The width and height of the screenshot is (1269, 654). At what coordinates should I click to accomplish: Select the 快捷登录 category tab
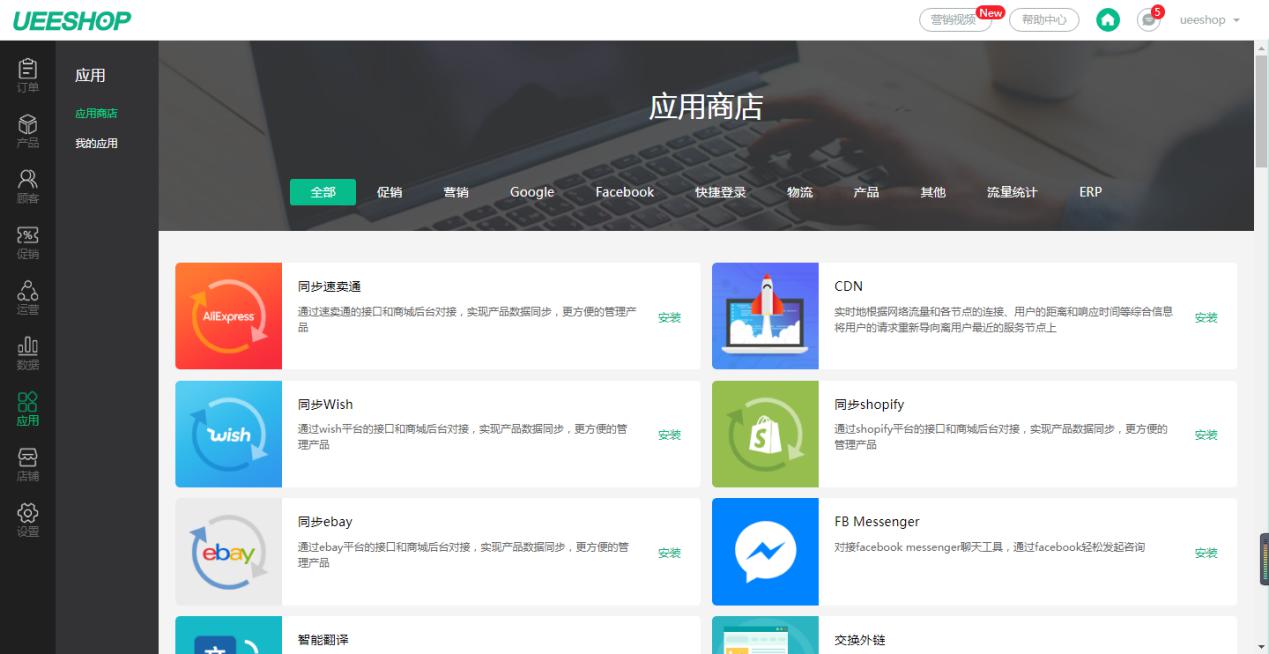click(x=721, y=192)
